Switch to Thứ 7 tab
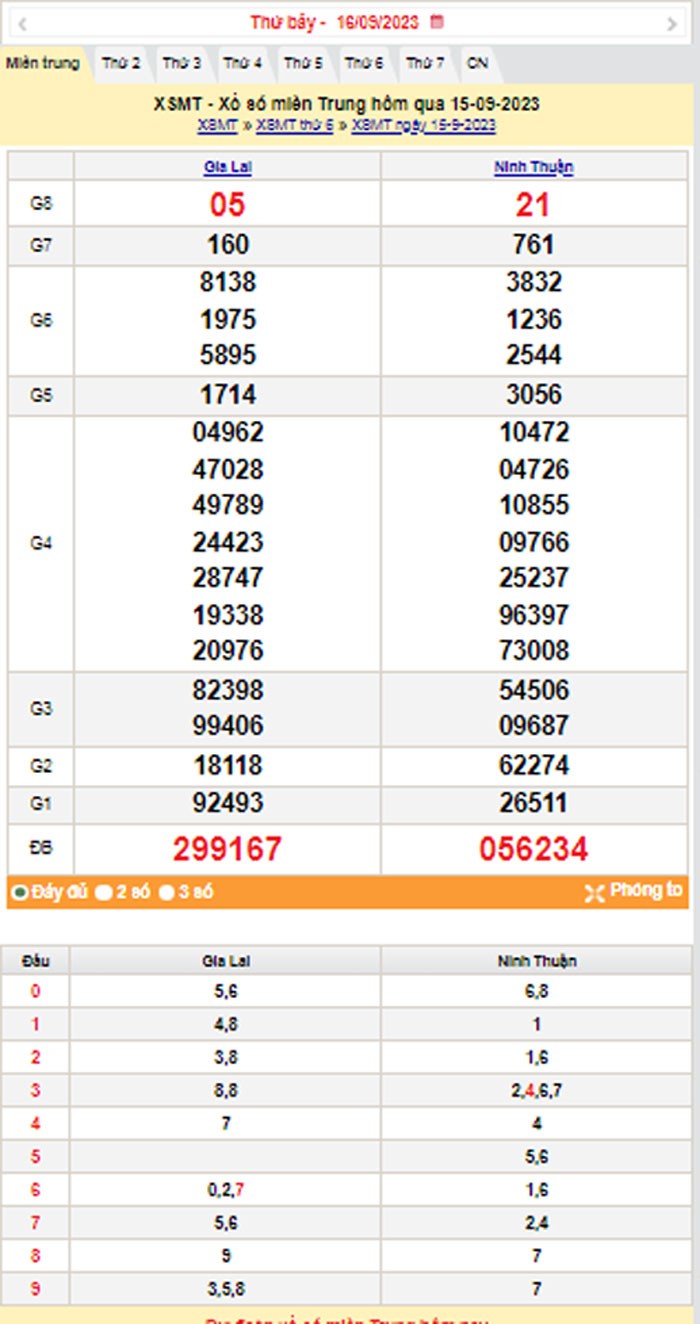 point(425,63)
